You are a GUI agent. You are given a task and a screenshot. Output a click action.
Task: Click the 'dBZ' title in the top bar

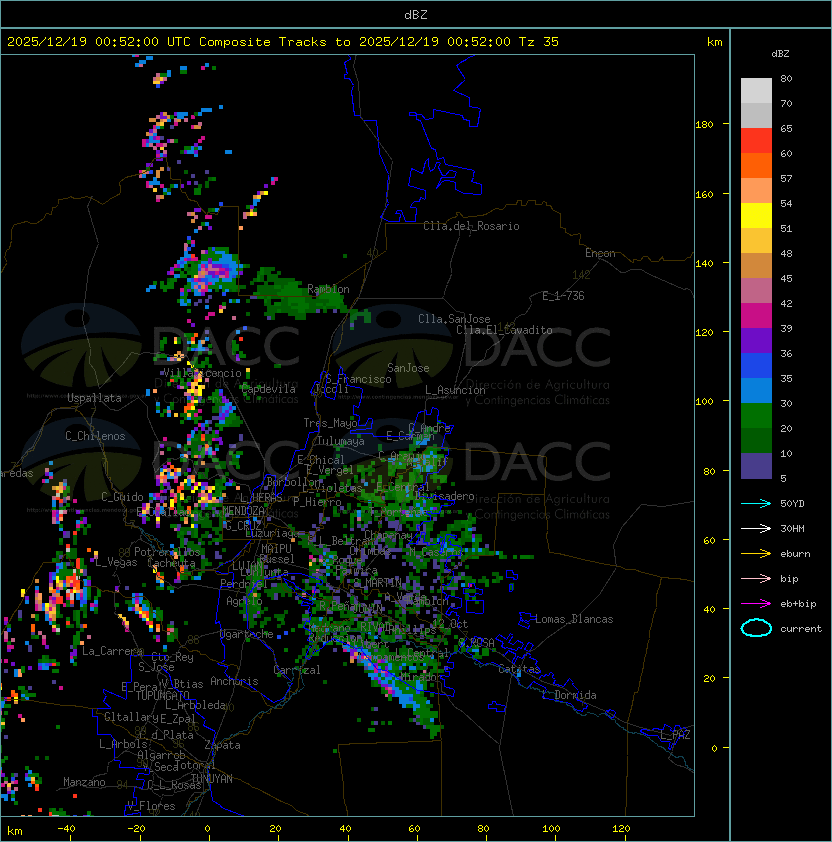(416, 15)
